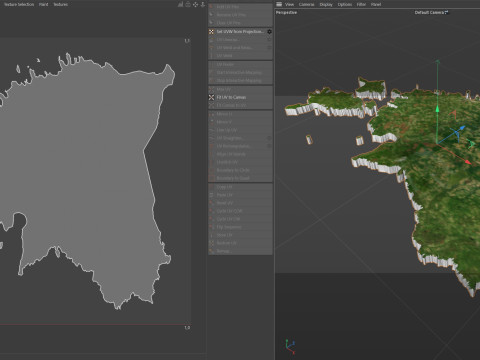
Task: Click the red X axis arrow handle
Action: point(468,162)
